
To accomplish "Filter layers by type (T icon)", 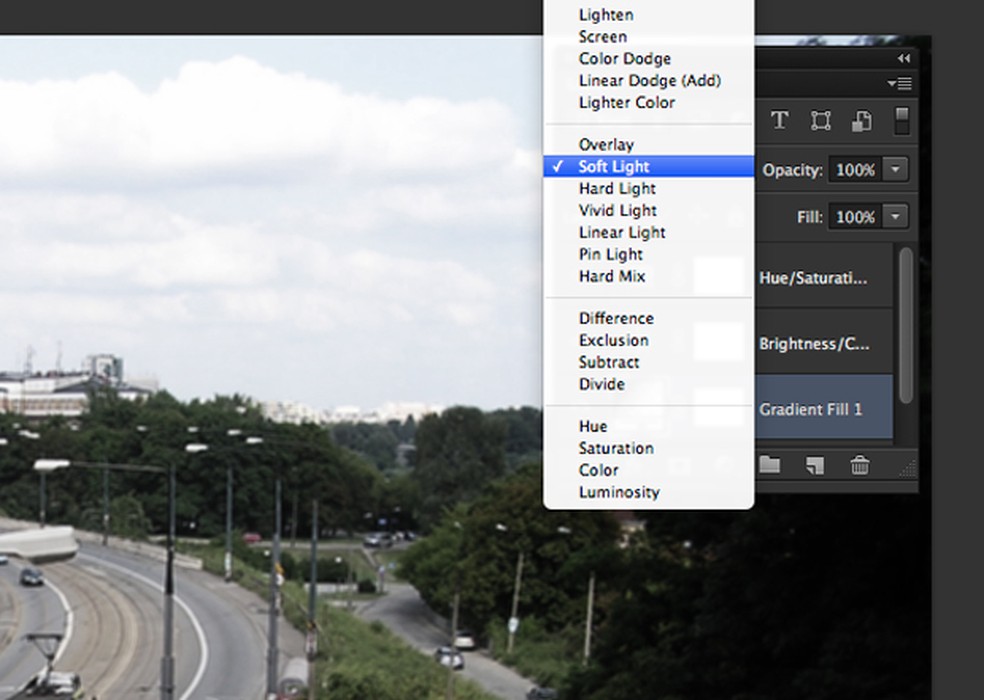I will (779, 120).
